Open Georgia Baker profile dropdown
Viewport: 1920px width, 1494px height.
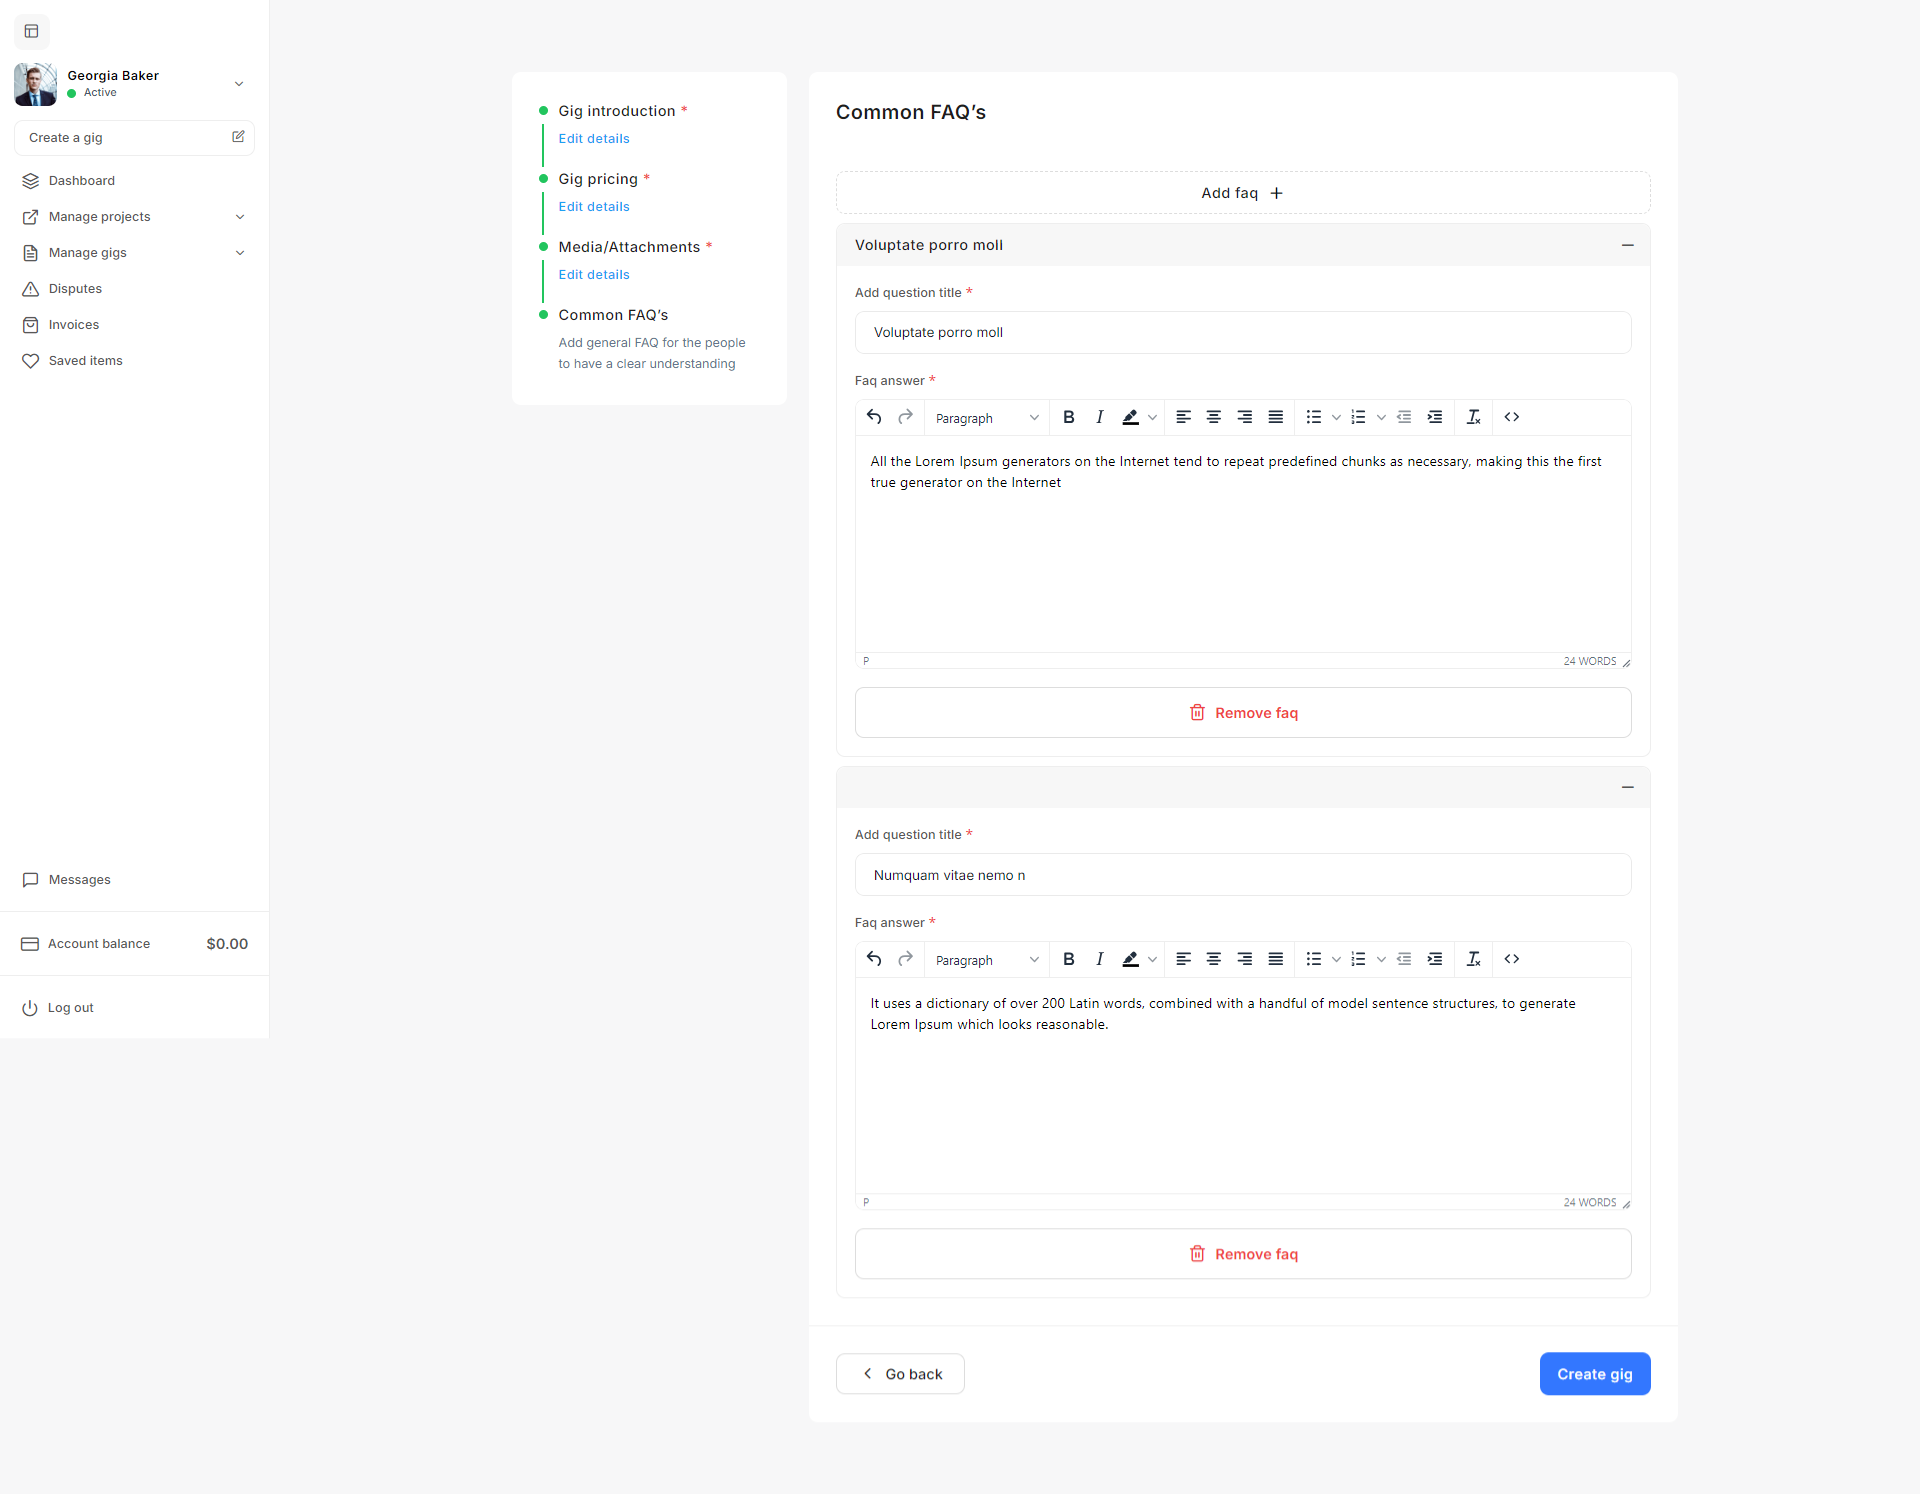[238, 84]
